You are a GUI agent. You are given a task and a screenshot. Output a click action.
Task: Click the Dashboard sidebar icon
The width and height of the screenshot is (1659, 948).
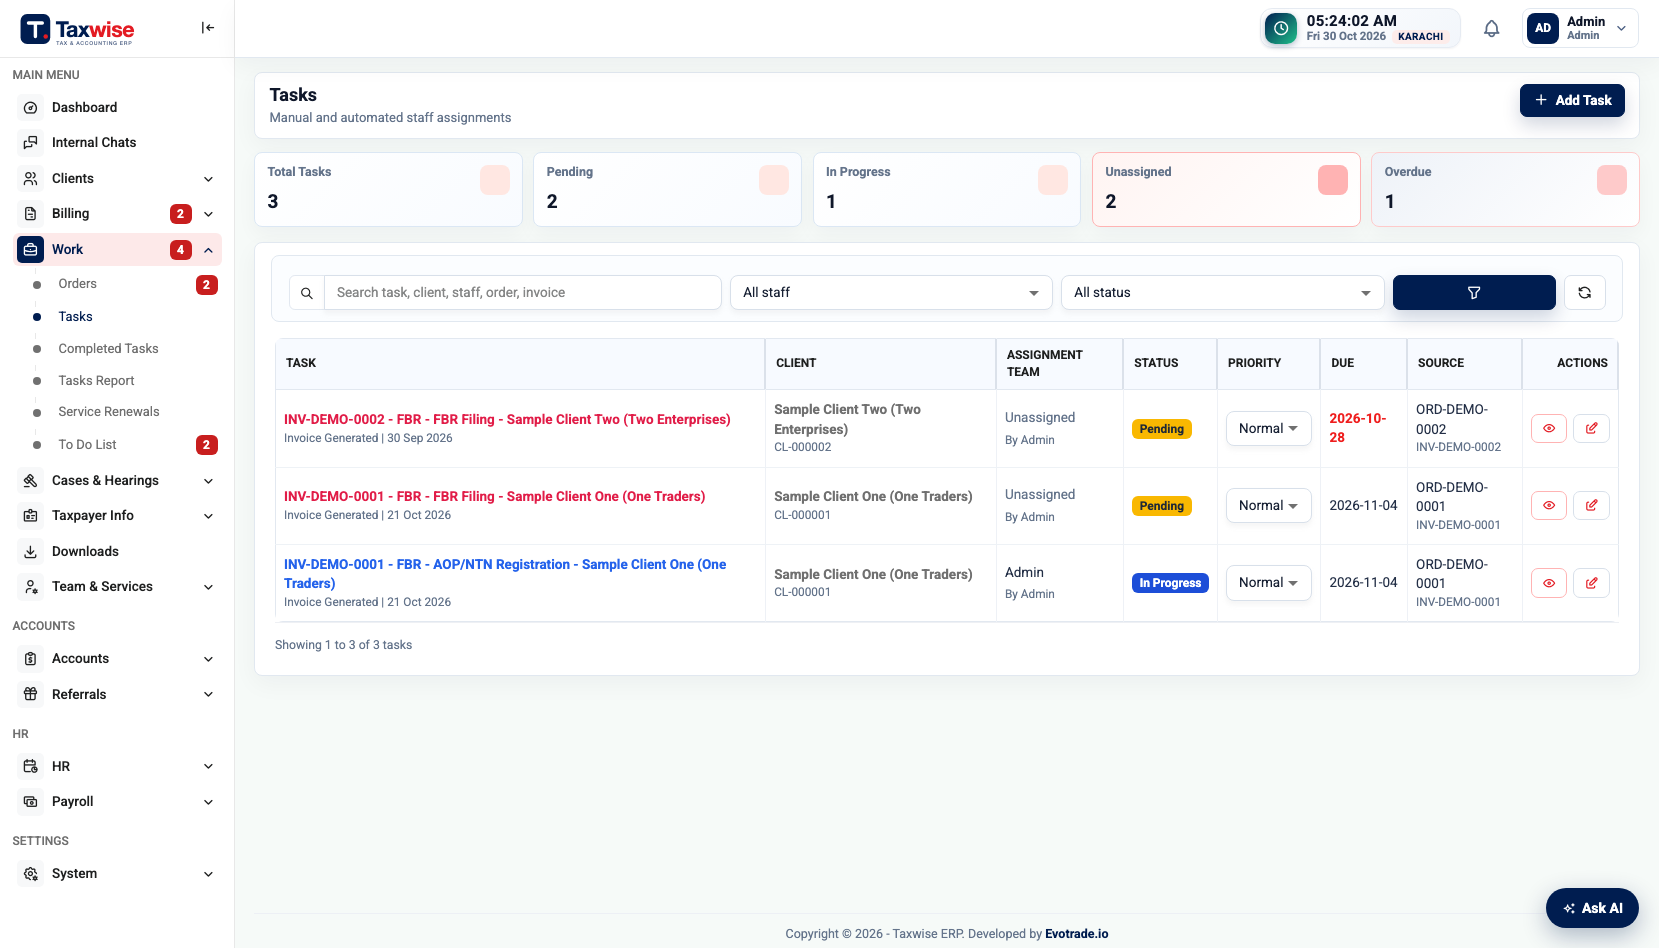click(x=31, y=108)
